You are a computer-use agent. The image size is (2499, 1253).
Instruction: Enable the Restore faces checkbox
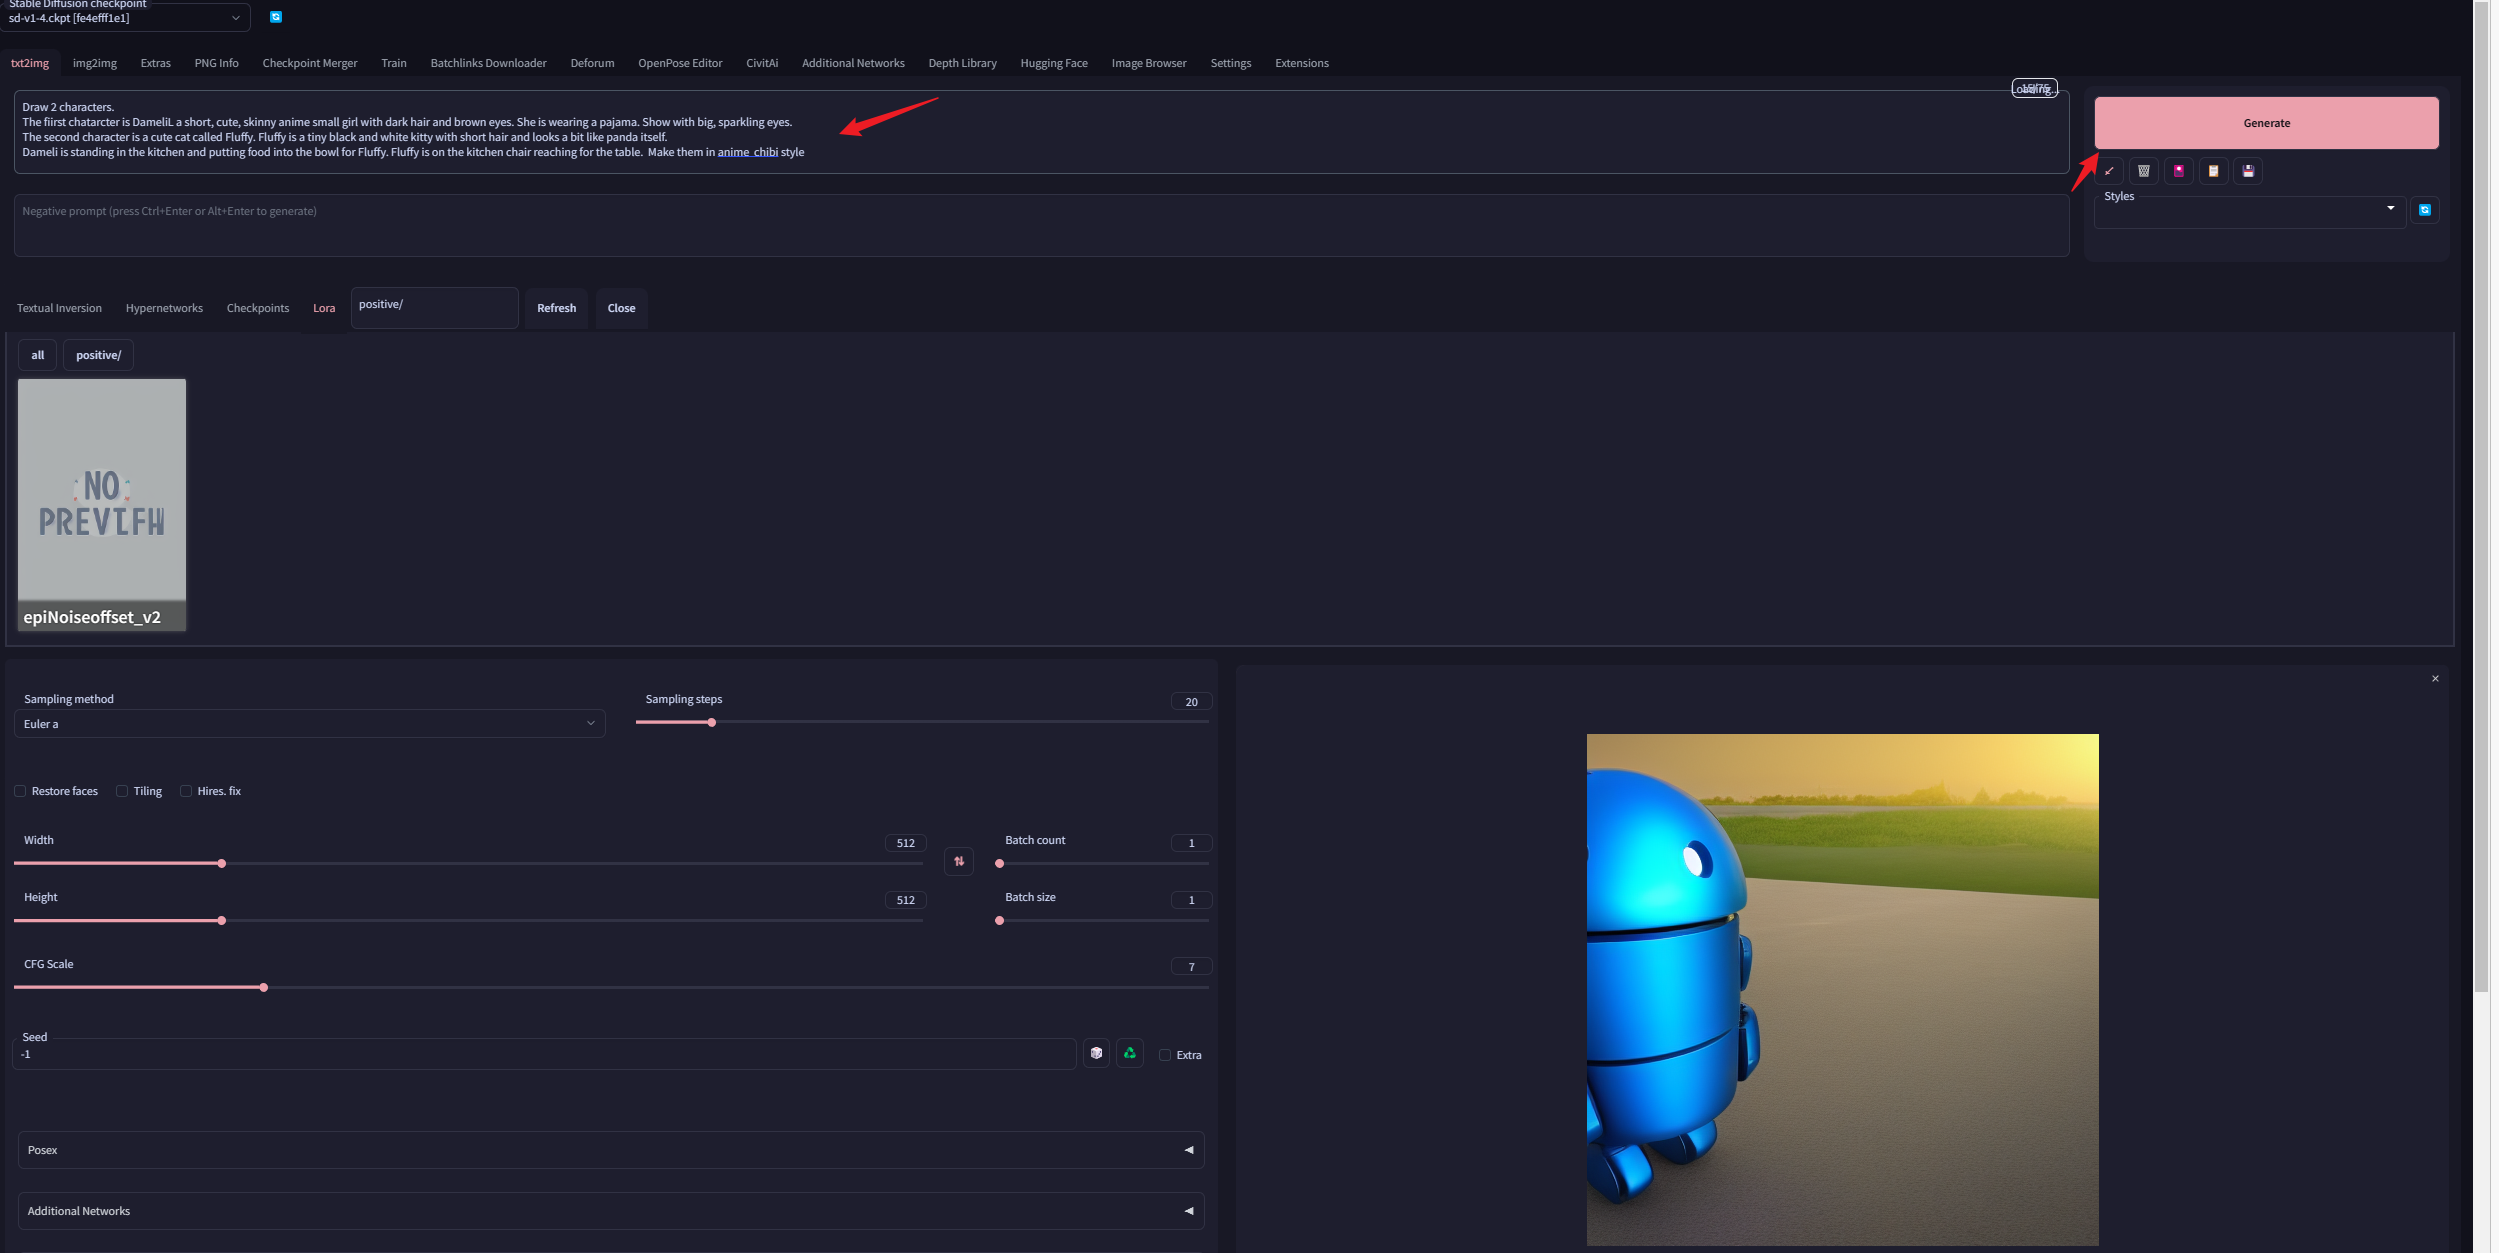(20, 791)
